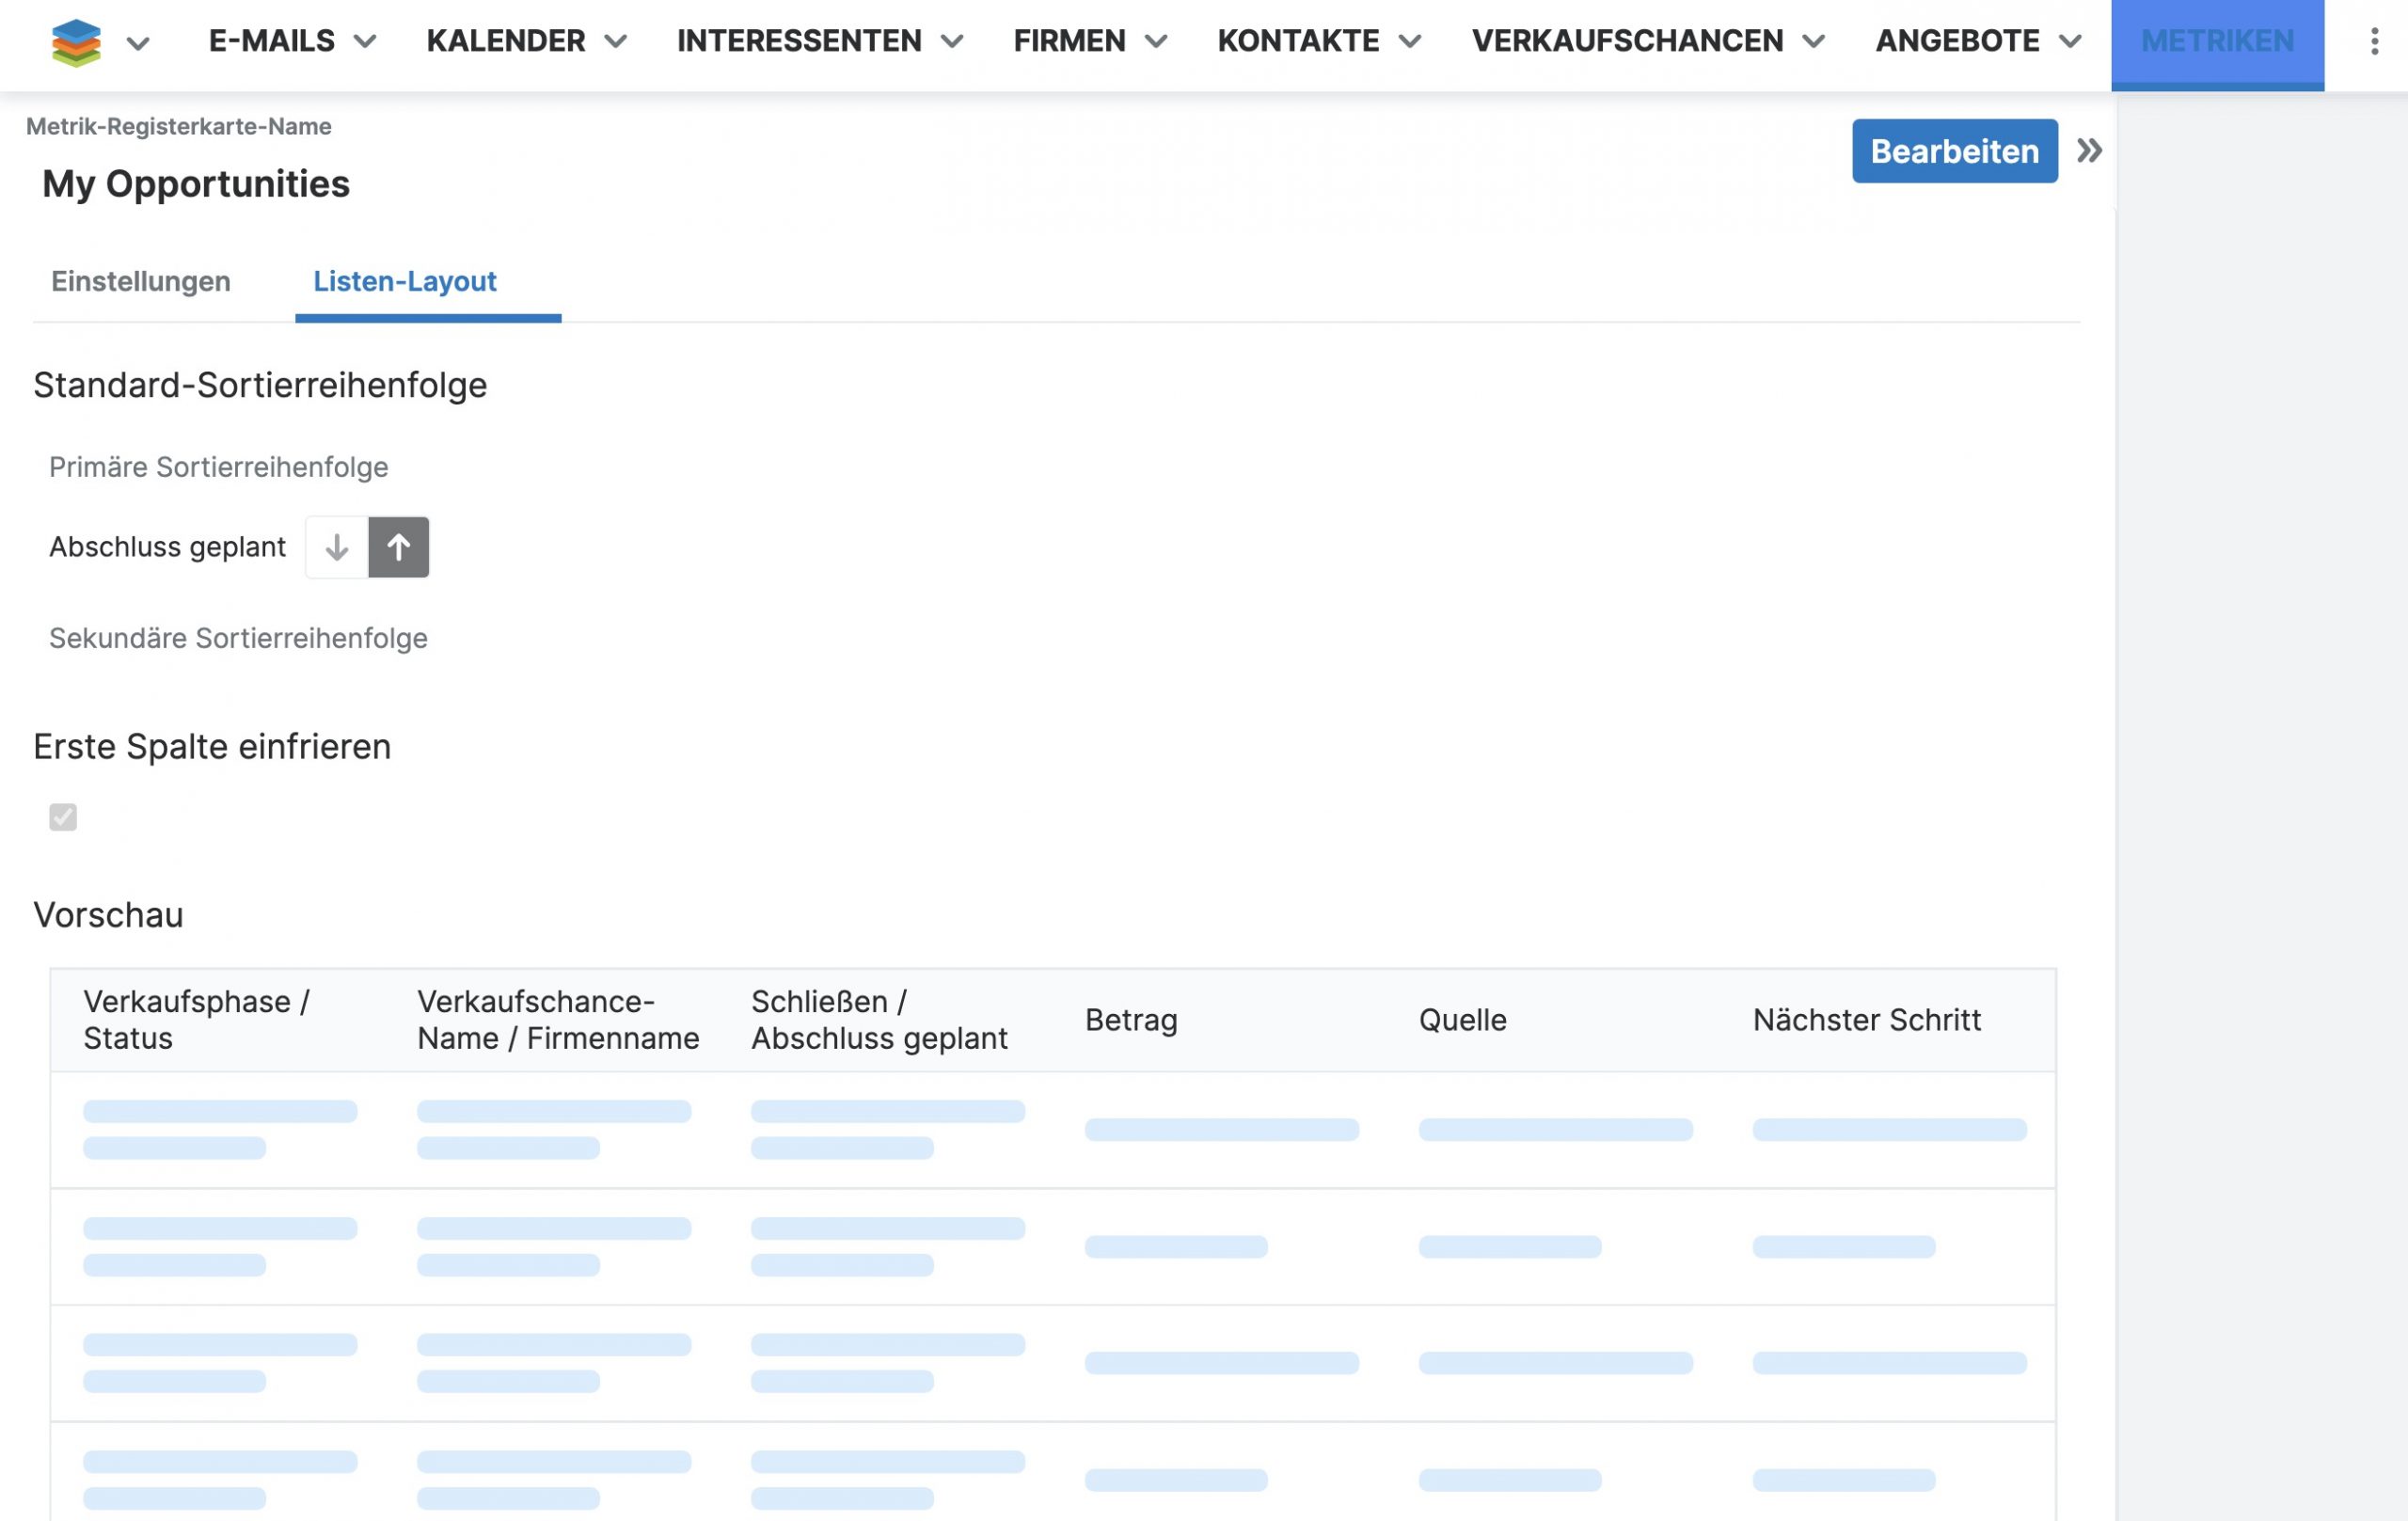Select ascending sort arrow for Abschluss geplant

(398, 547)
